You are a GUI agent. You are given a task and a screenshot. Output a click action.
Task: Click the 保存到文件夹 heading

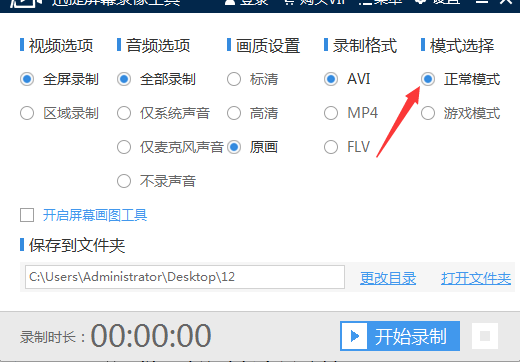tap(77, 246)
